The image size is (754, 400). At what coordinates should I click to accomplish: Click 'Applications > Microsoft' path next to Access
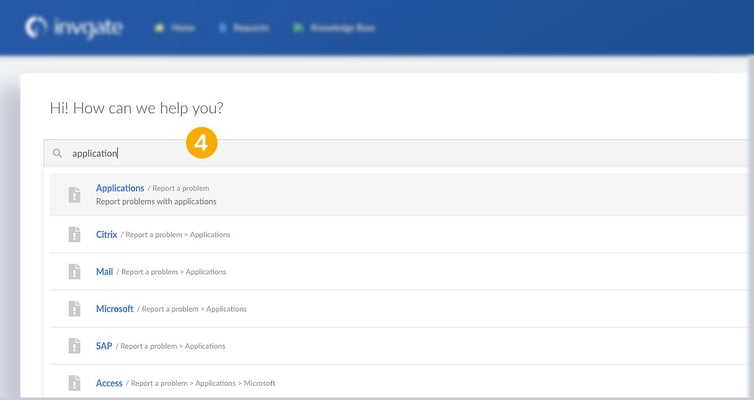tap(235, 383)
